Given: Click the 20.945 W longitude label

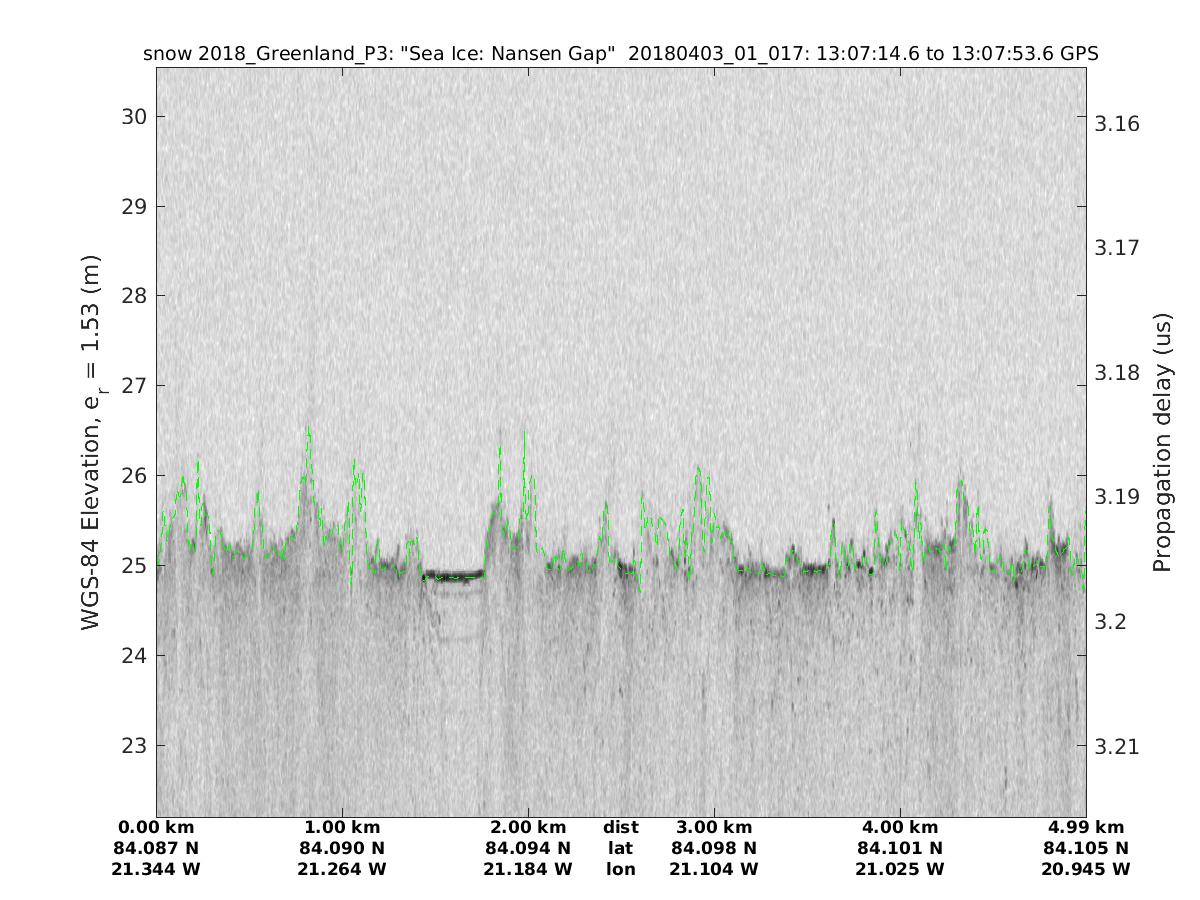Looking at the screenshot, I should pyautogui.click(x=1086, y=870).
